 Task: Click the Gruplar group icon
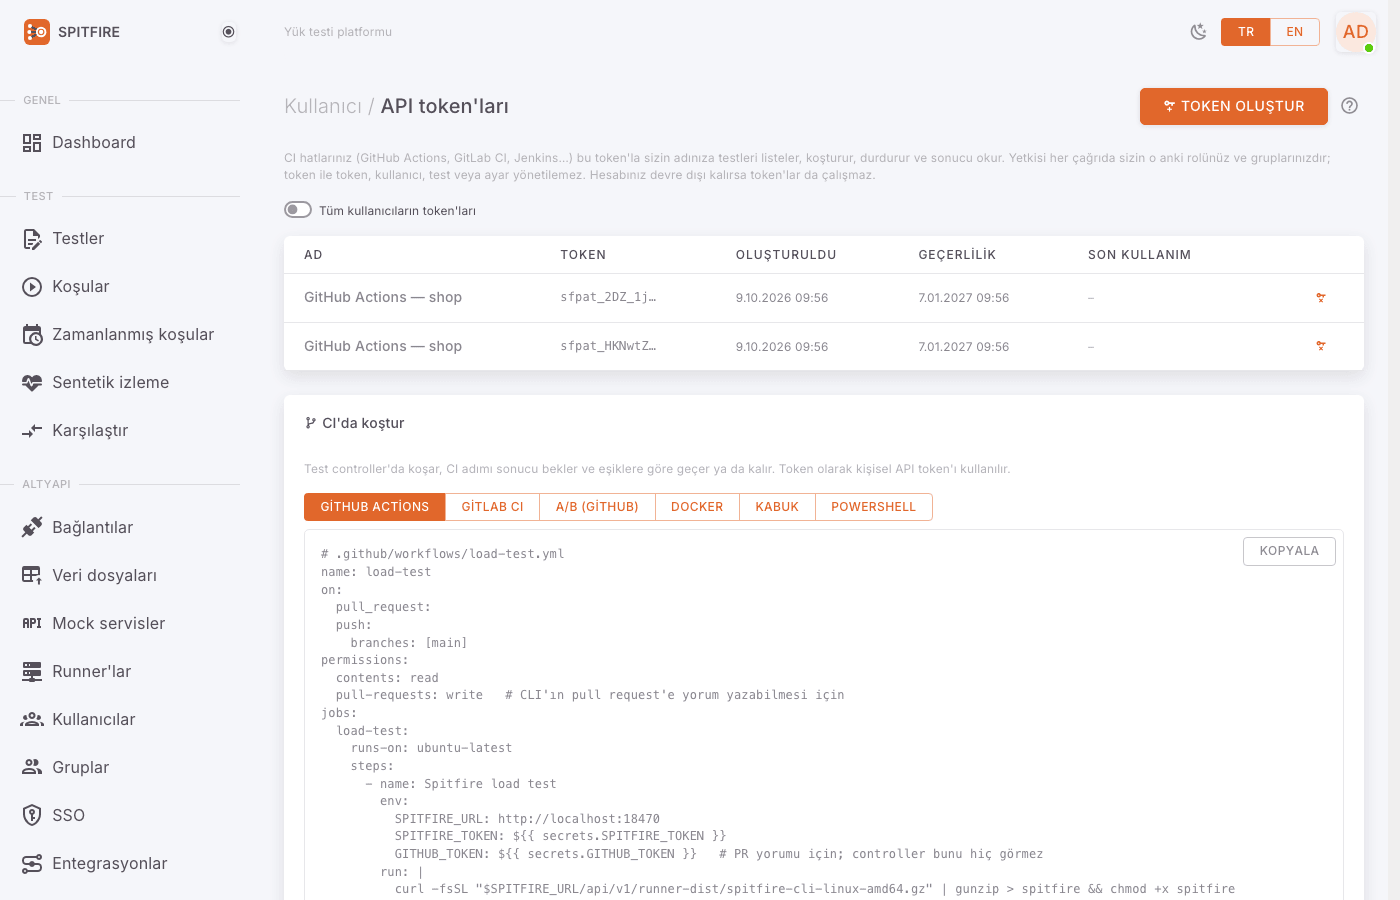pyautogui.click(x=32, y=767)
